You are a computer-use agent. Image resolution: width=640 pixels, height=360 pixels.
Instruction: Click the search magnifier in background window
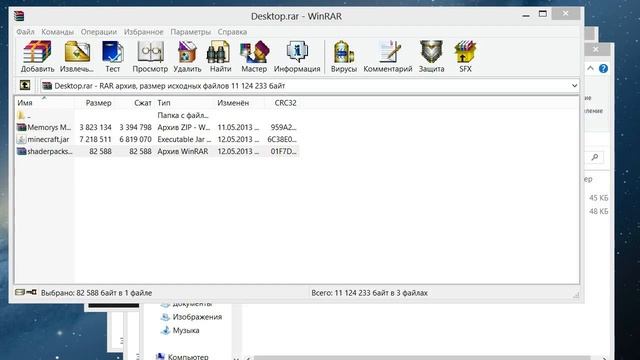pyautogui.click(x=595, y=157)
